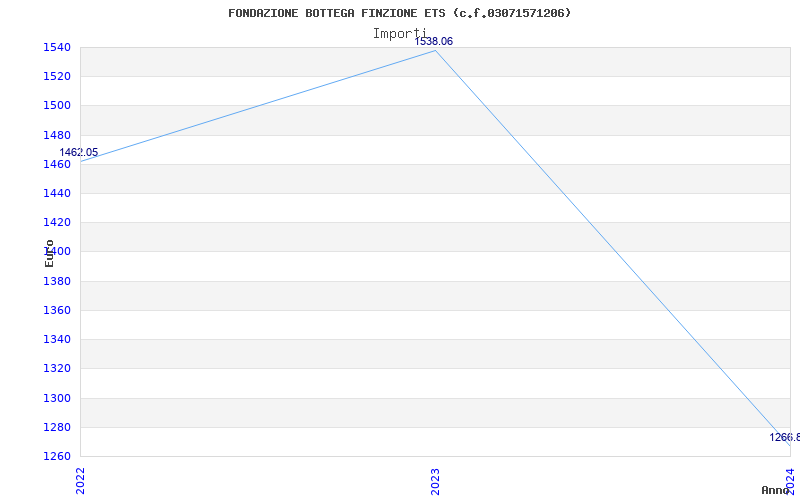Click the 2023 x-axis label

[435, 481]
